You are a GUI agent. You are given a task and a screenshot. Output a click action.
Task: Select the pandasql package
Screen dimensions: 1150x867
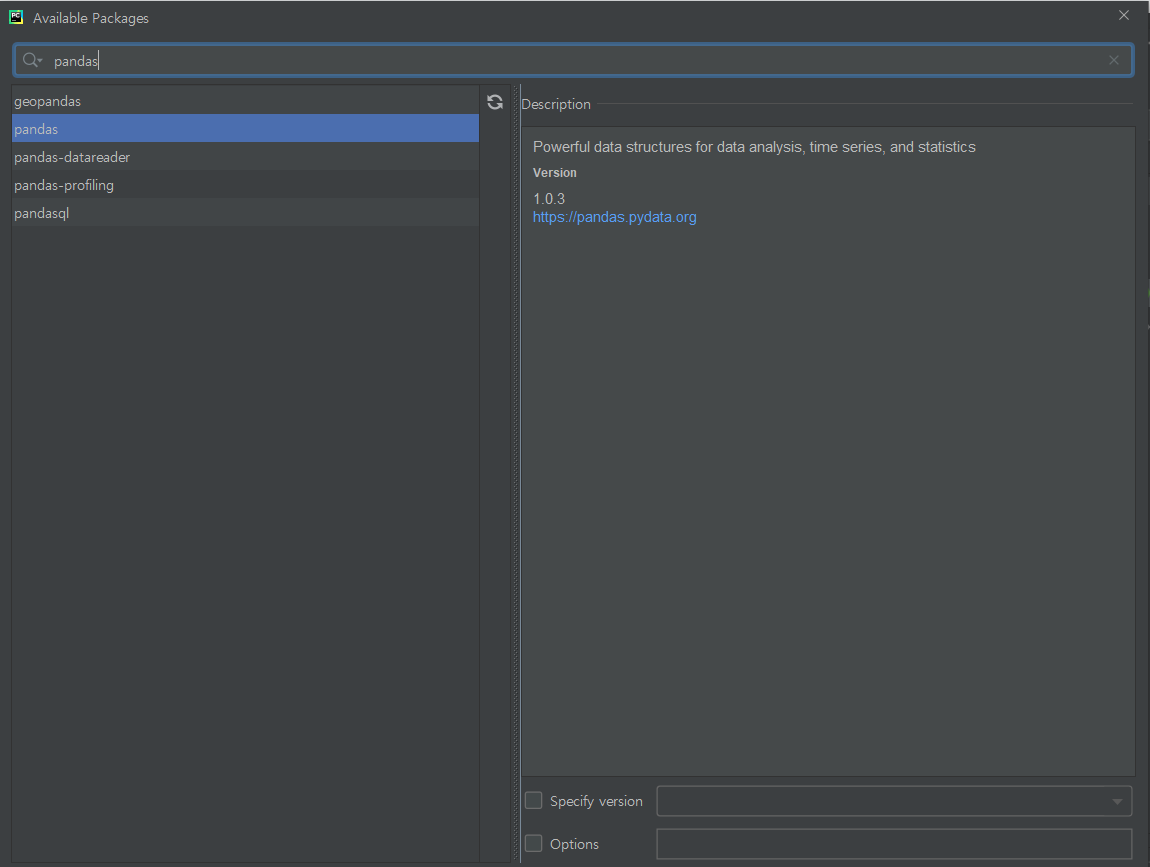click(x=245, y=213)
